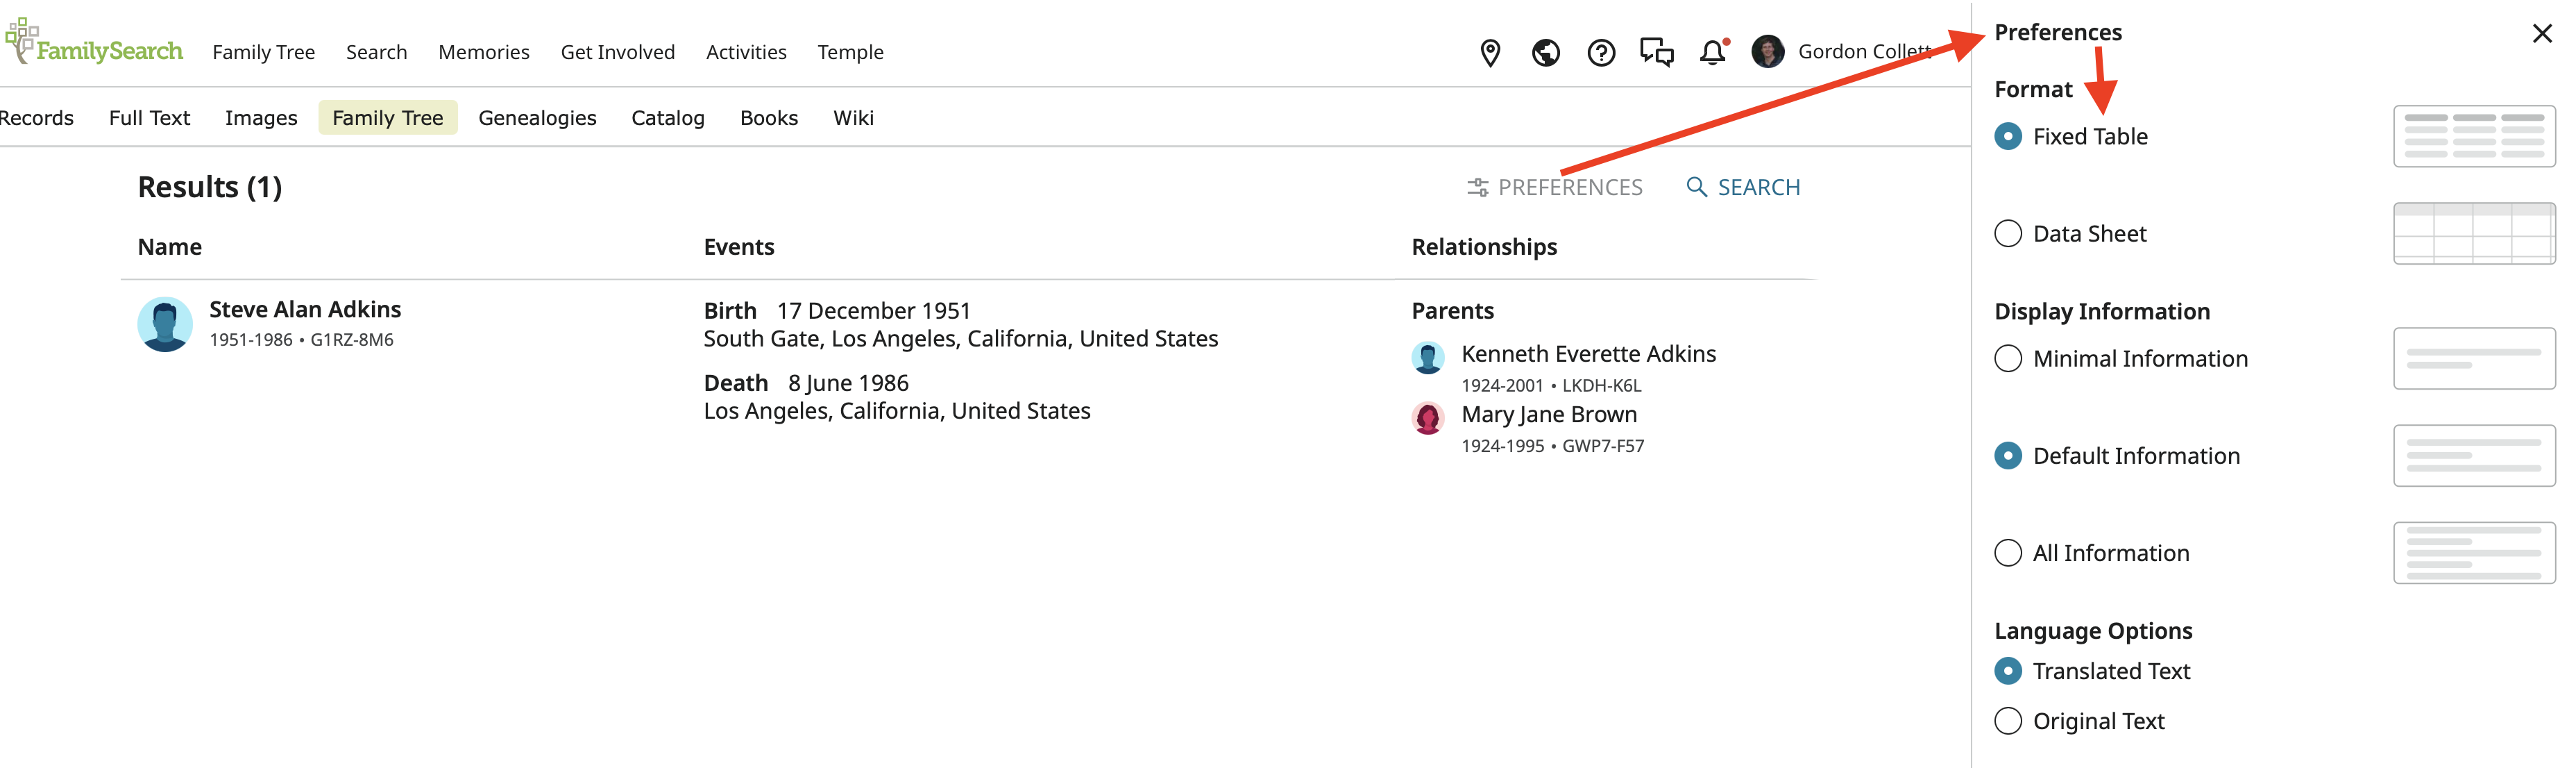The image size is (2576, 768).
Task: Open Steve Alan Adkins record
Action: pyautogui.click(x=305, y=310)
